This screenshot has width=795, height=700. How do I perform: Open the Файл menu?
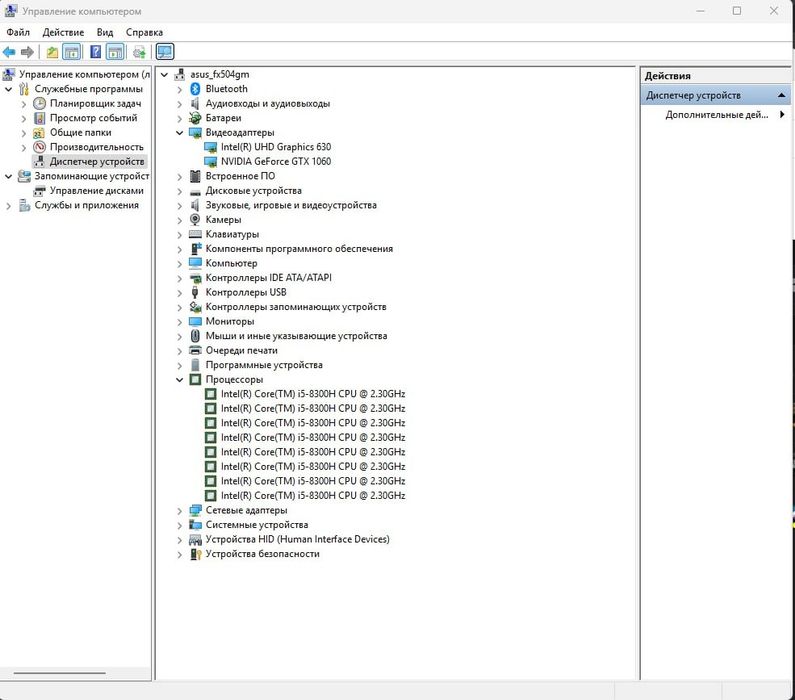pyautogui.click(x=18, y=32)
